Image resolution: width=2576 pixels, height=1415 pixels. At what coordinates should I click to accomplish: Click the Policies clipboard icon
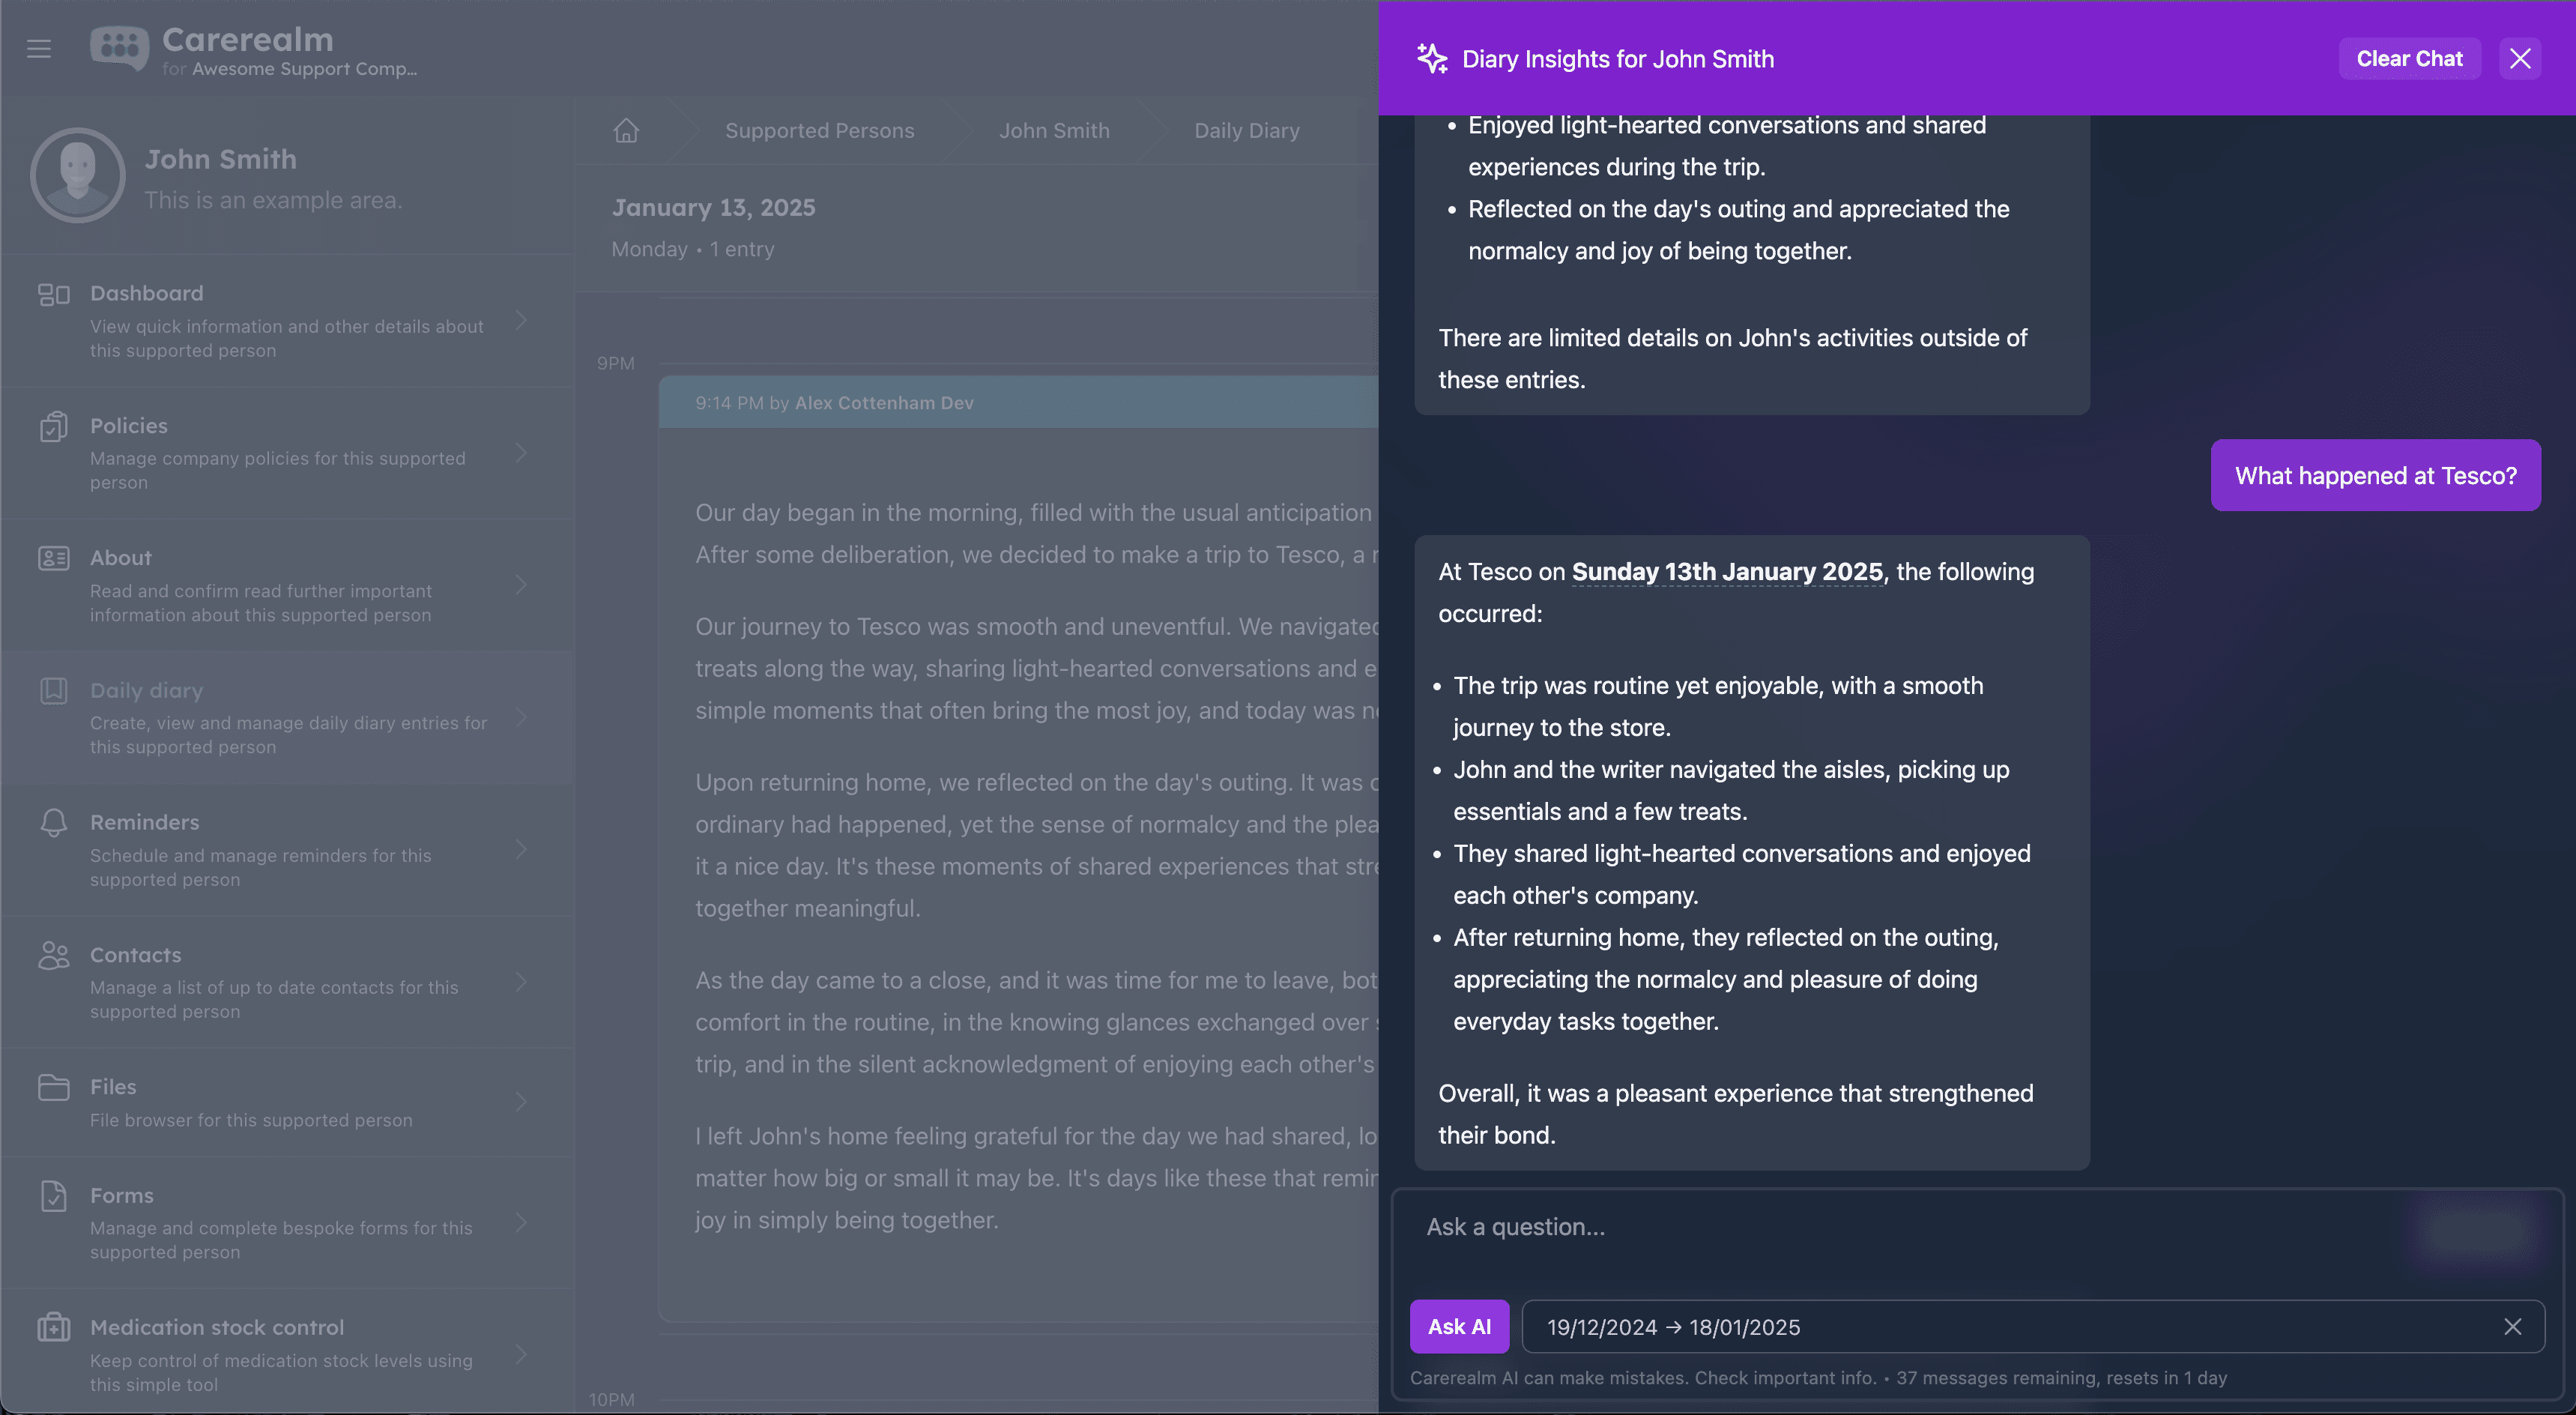pos(53,427)
